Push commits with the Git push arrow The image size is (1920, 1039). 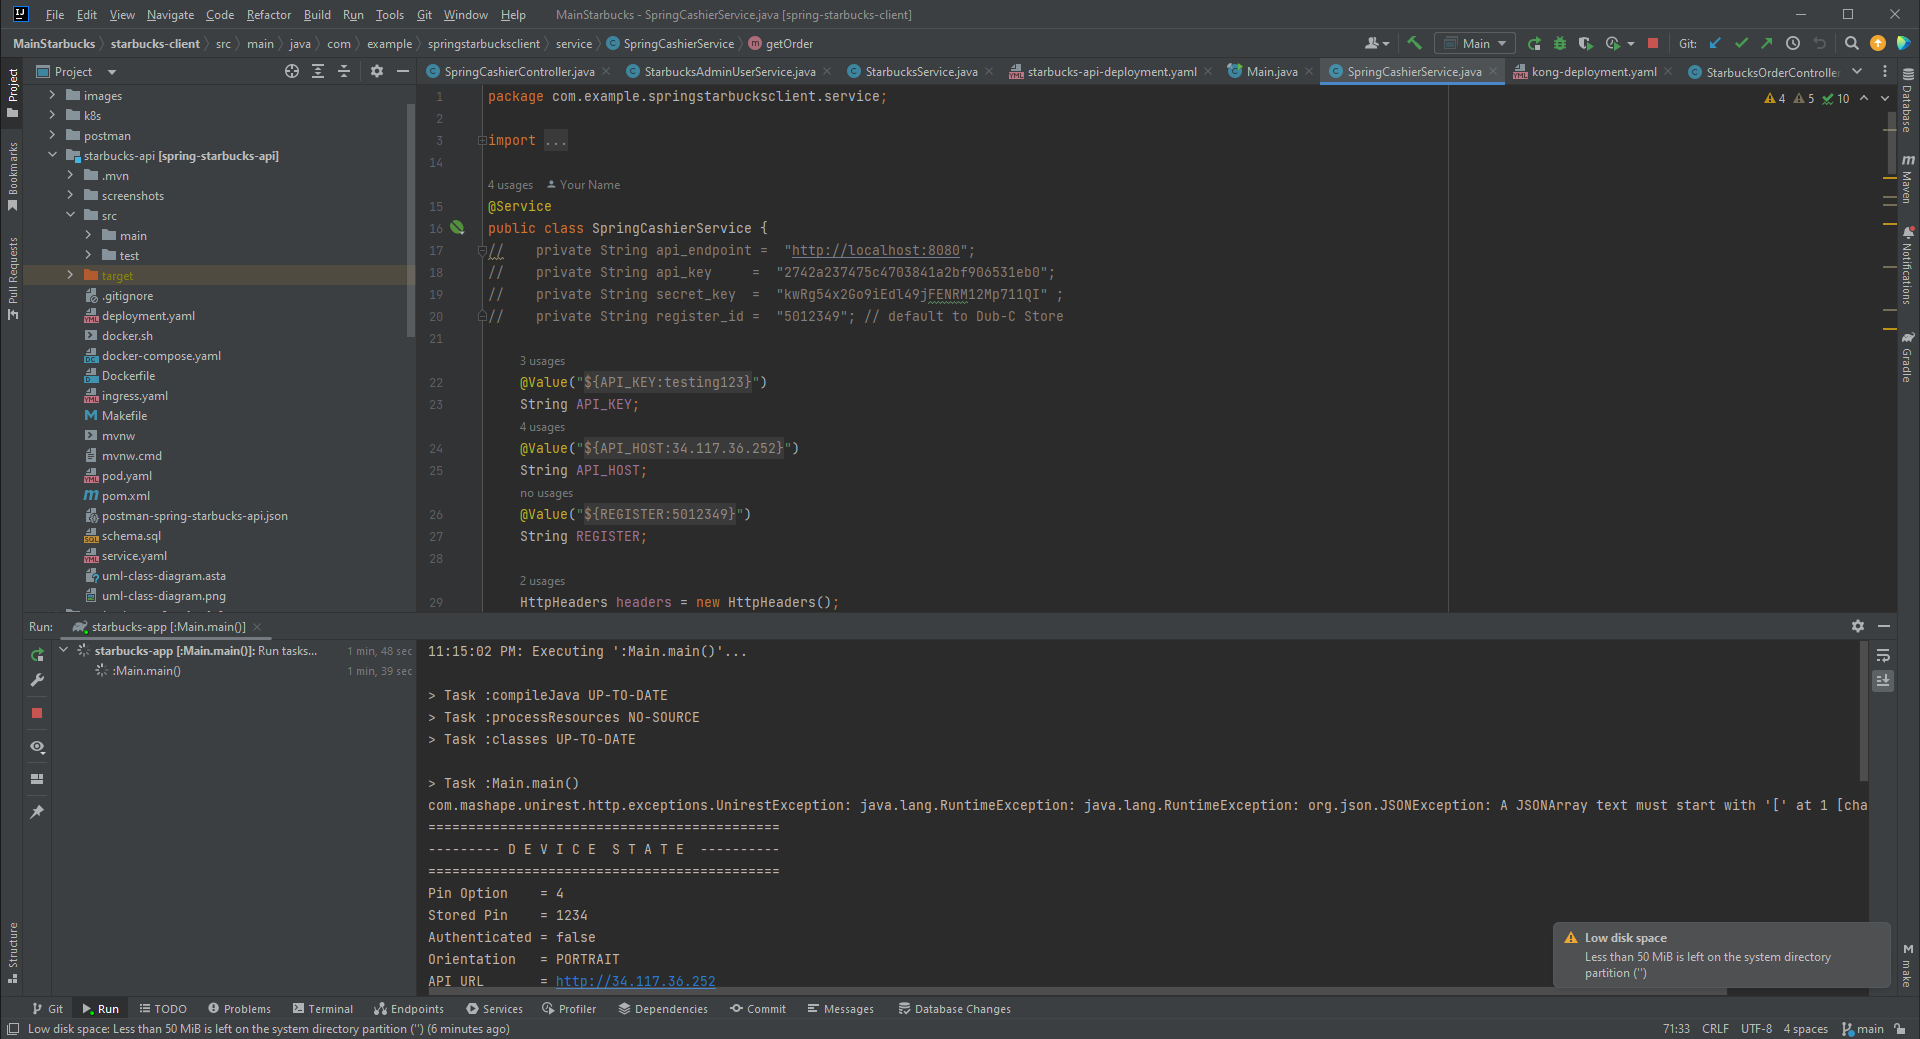(1767, 43)
